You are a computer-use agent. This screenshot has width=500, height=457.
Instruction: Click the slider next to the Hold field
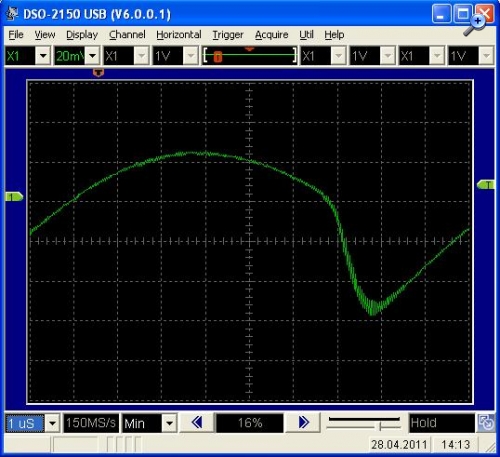[x=364, y=423]
